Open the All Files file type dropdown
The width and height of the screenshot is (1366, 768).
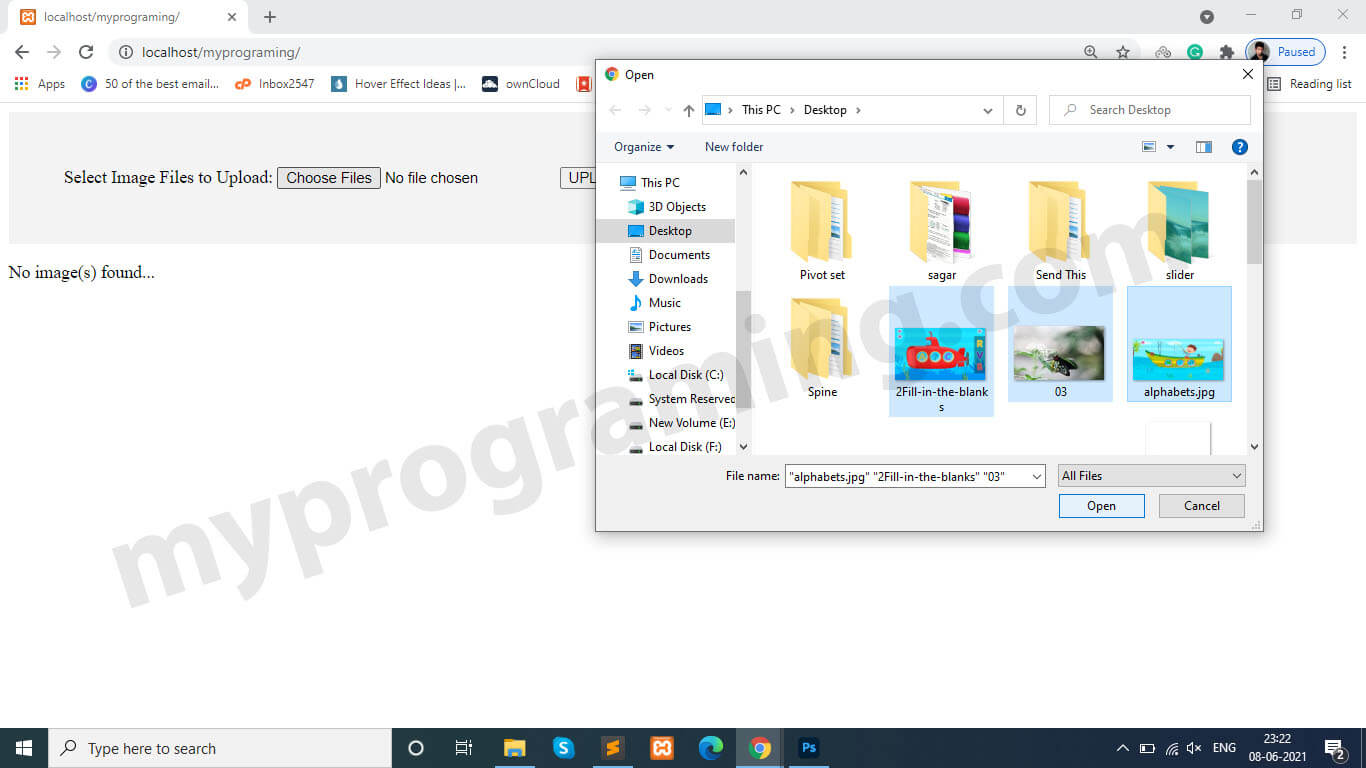1150,475
